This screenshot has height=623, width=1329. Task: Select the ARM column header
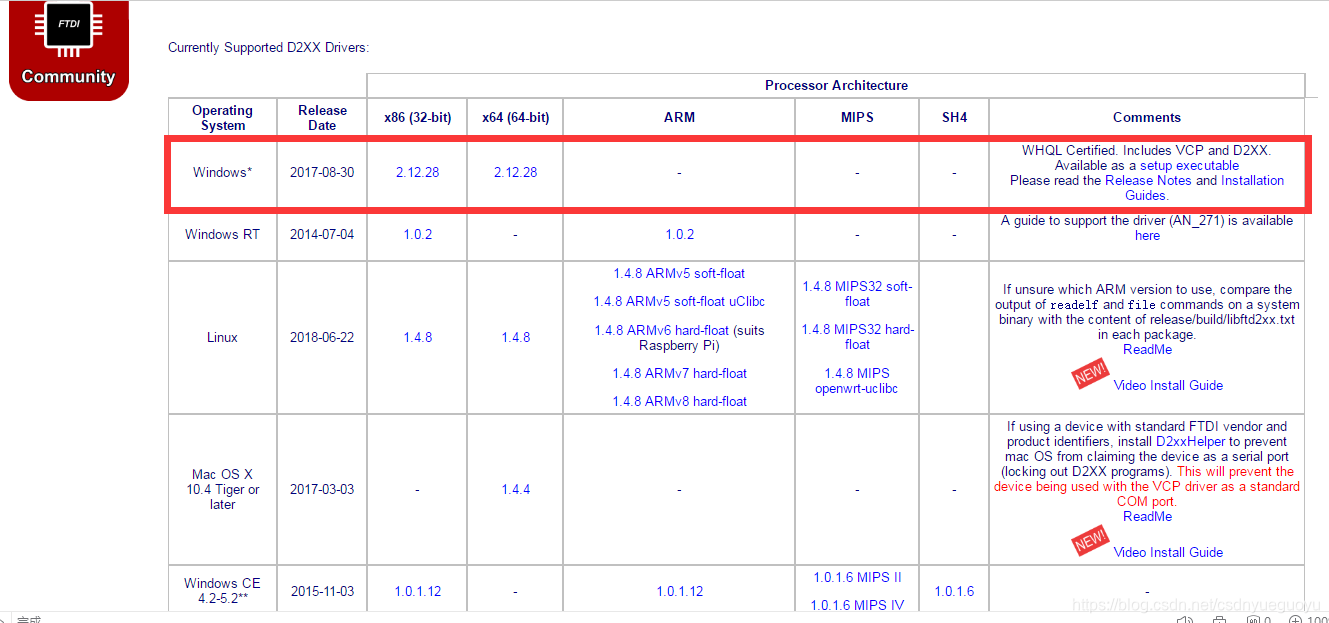pyautogui.click(x=679, y=117)
